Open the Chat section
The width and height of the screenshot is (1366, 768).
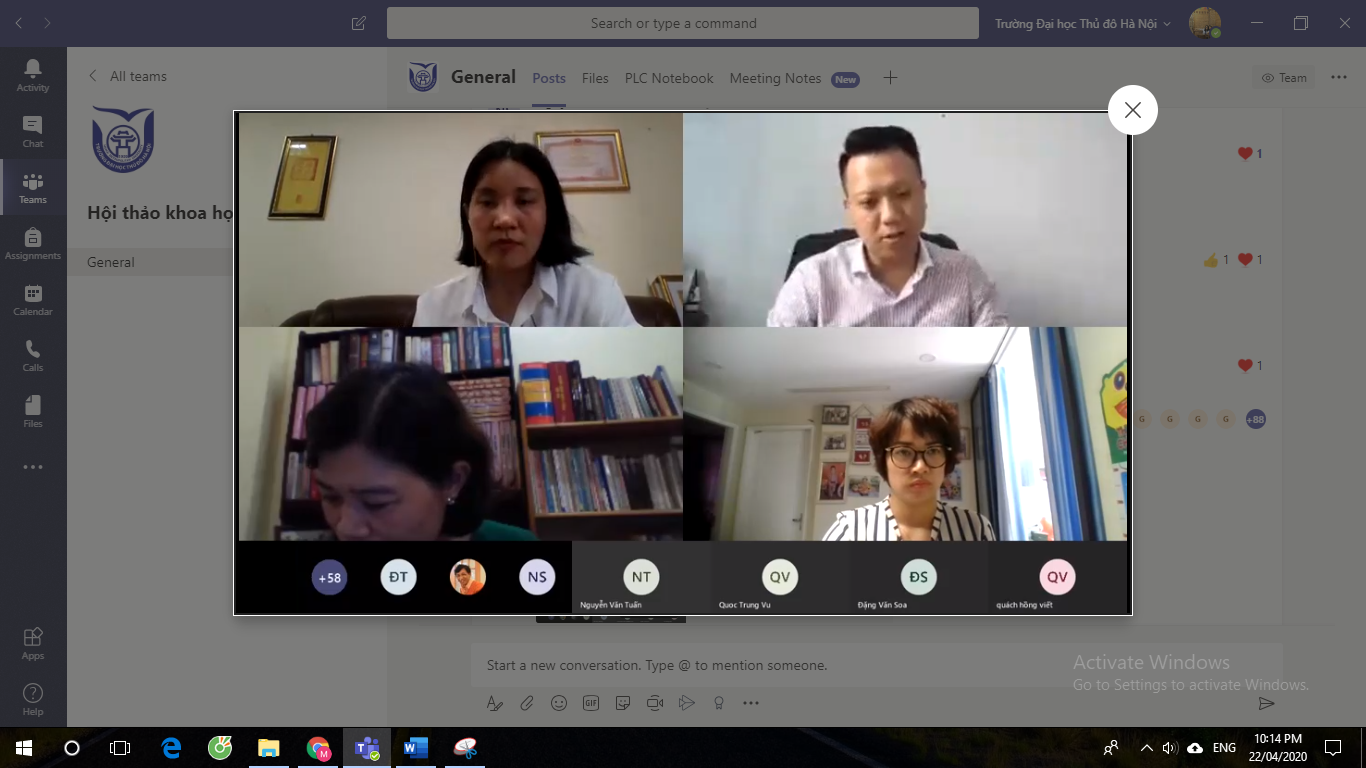33,131
